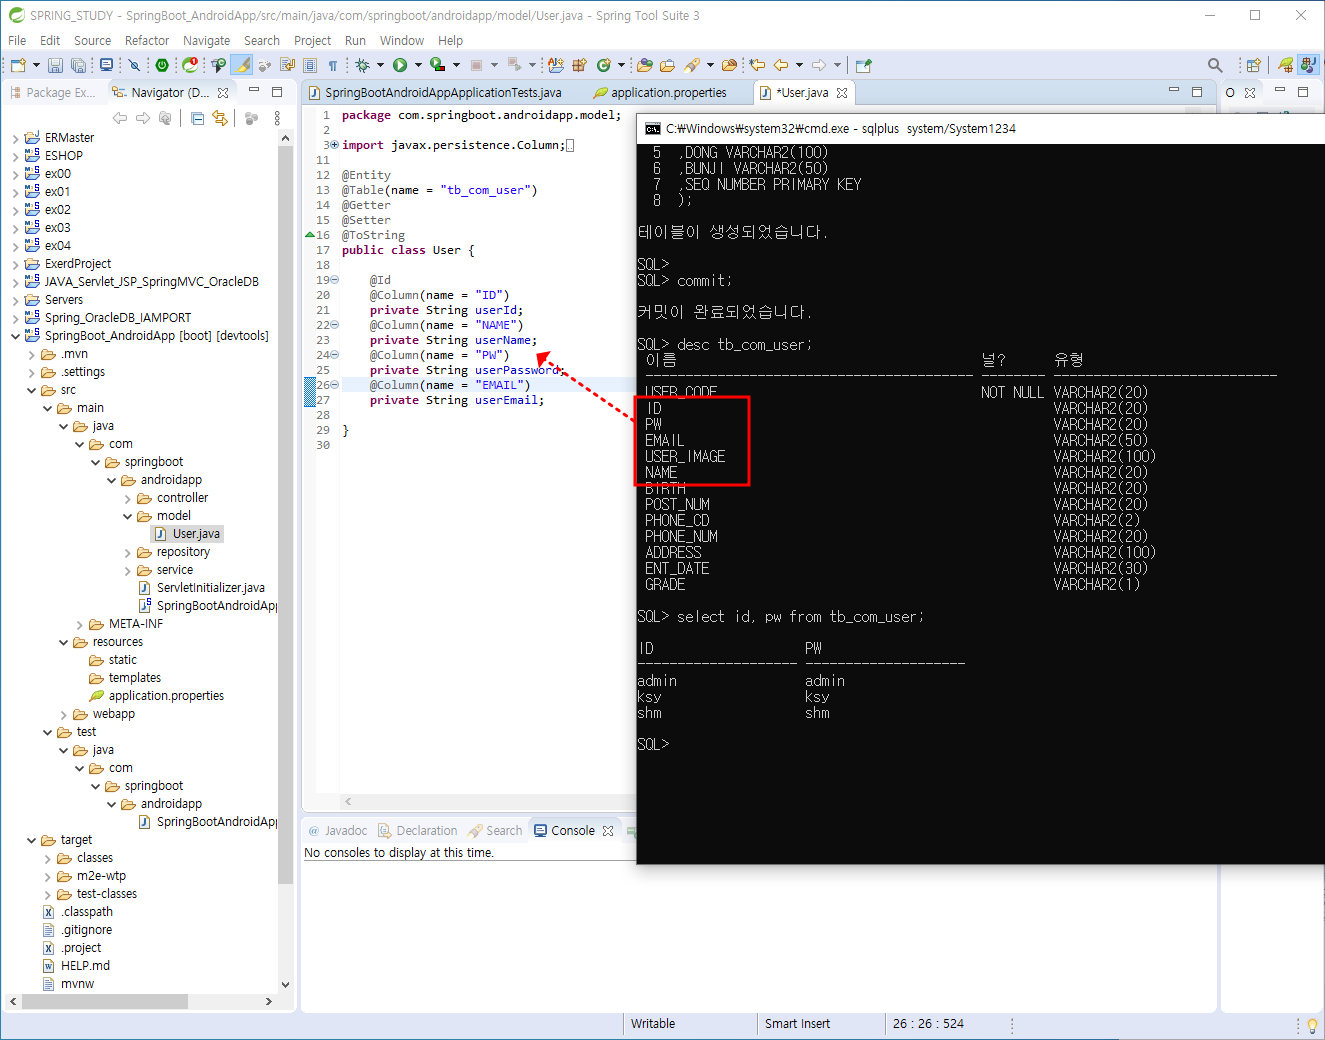
Task: Open the Package Explorer tab
Action: [52, 92]
